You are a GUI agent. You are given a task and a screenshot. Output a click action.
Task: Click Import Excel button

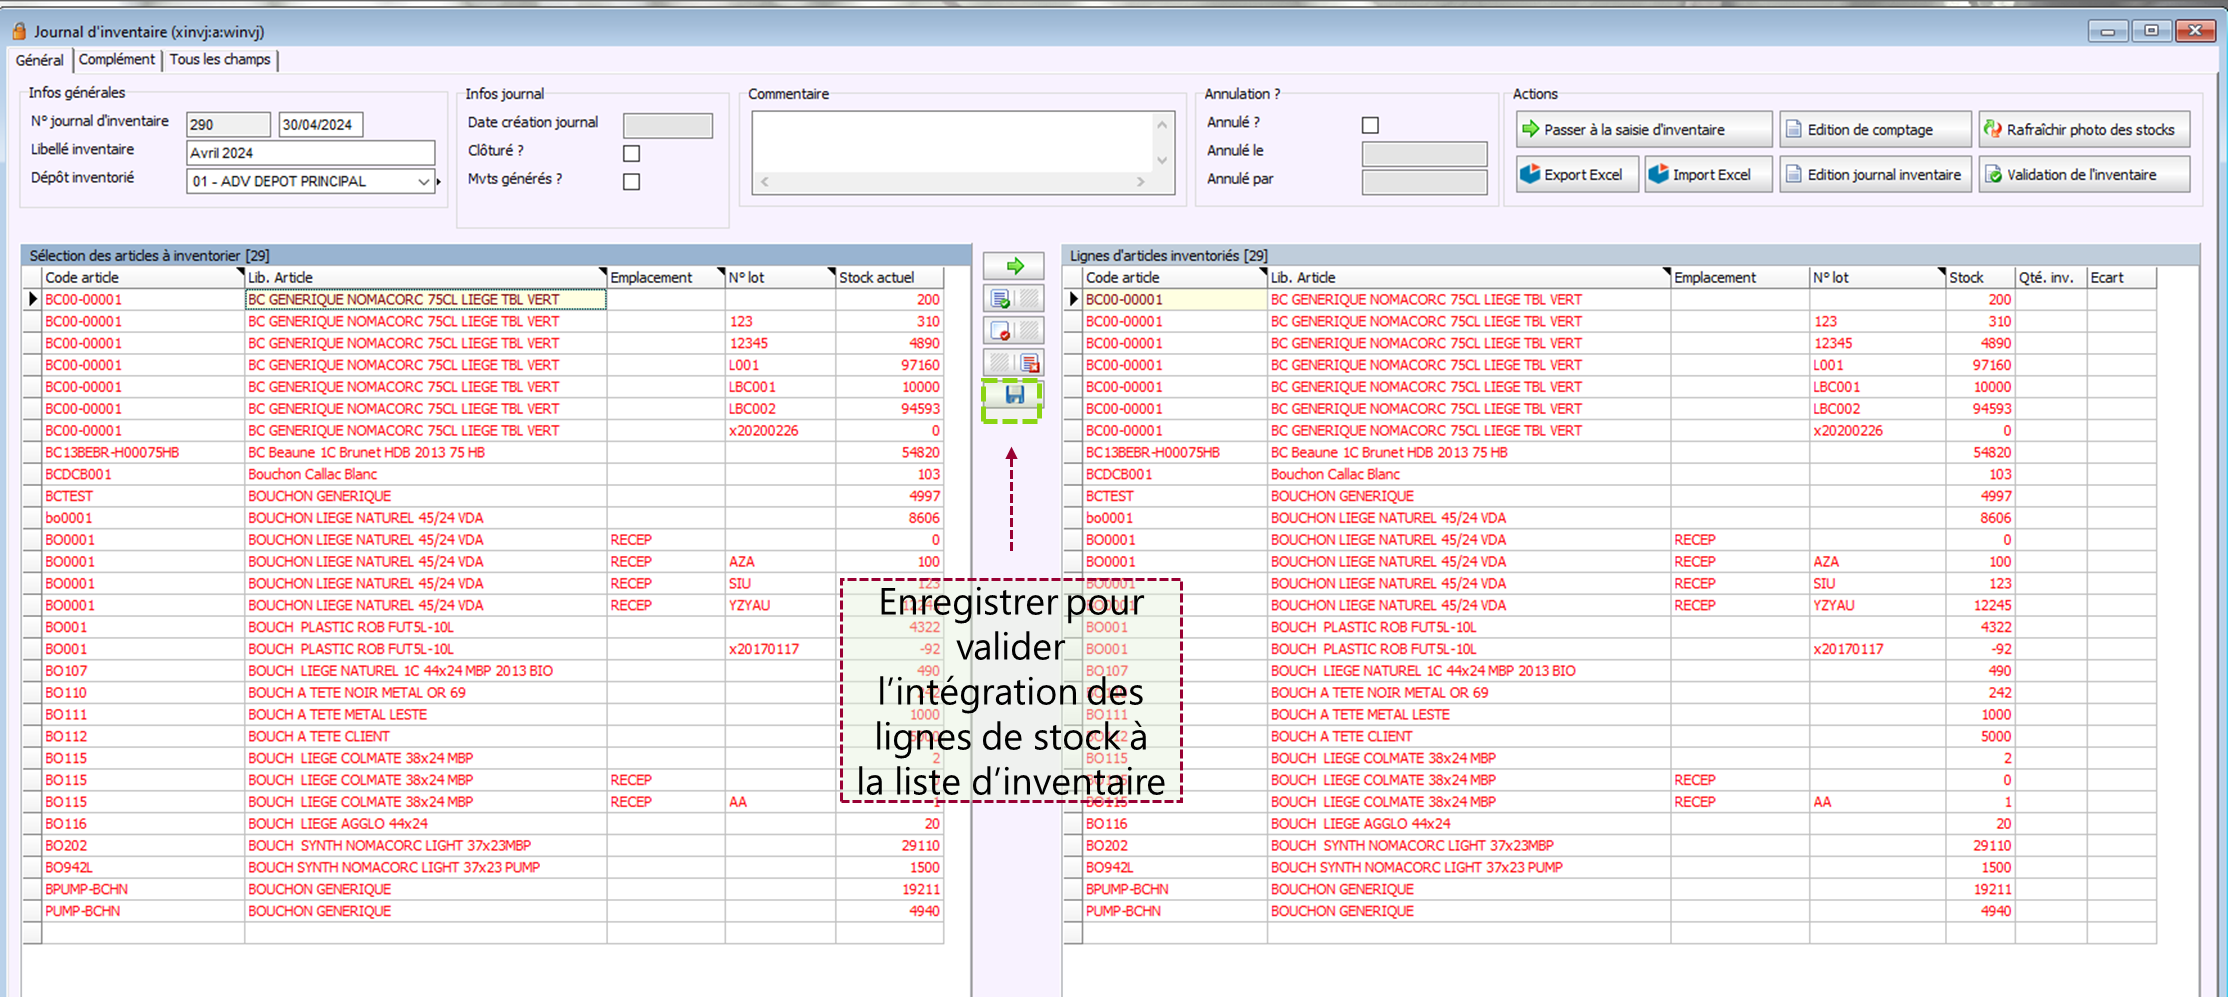pos(1706,175)
